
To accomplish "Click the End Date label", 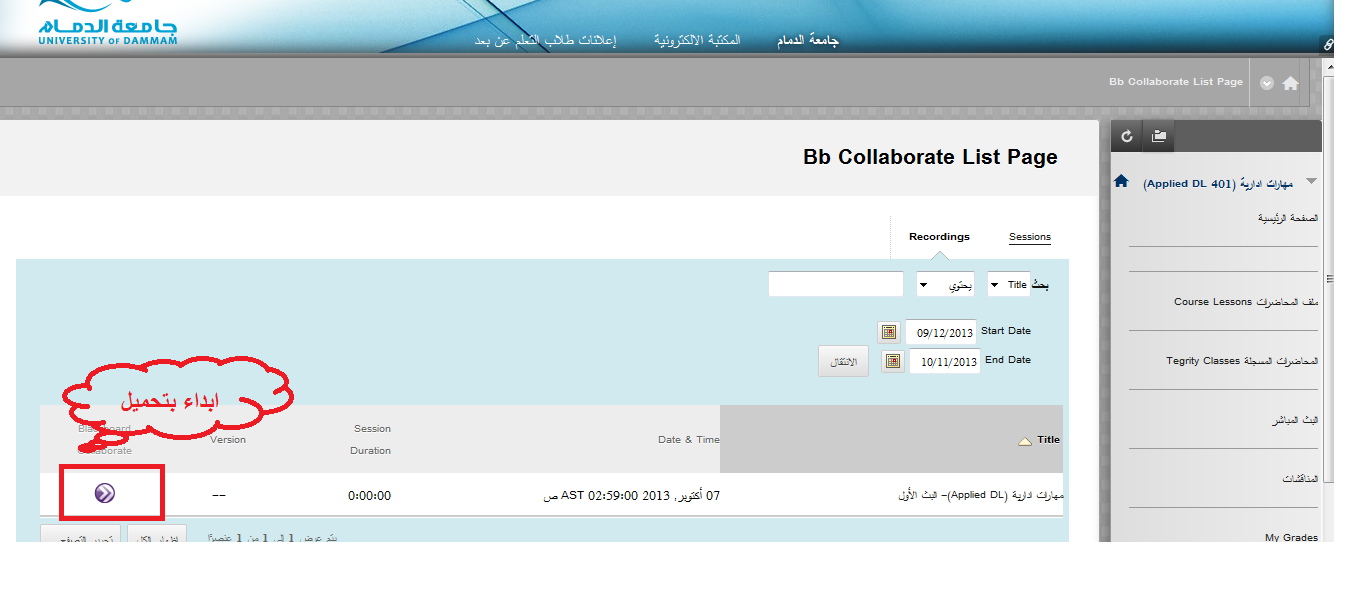I will [x=1008, y=360].
